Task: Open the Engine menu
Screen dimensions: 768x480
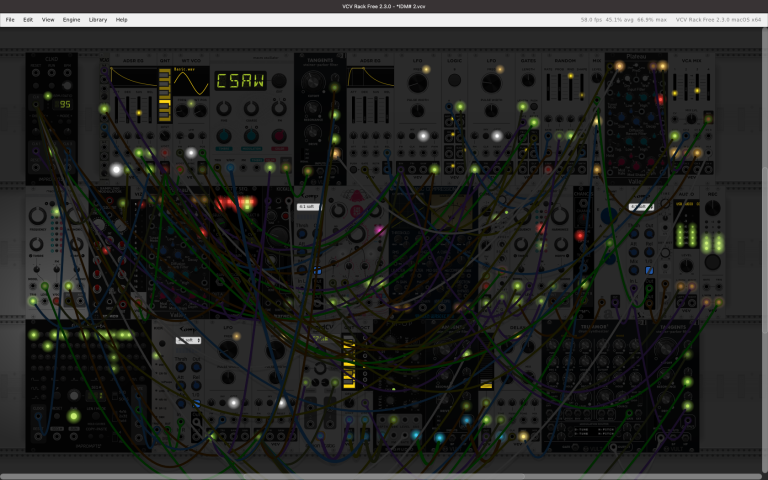Action: [x=71, y=20]
